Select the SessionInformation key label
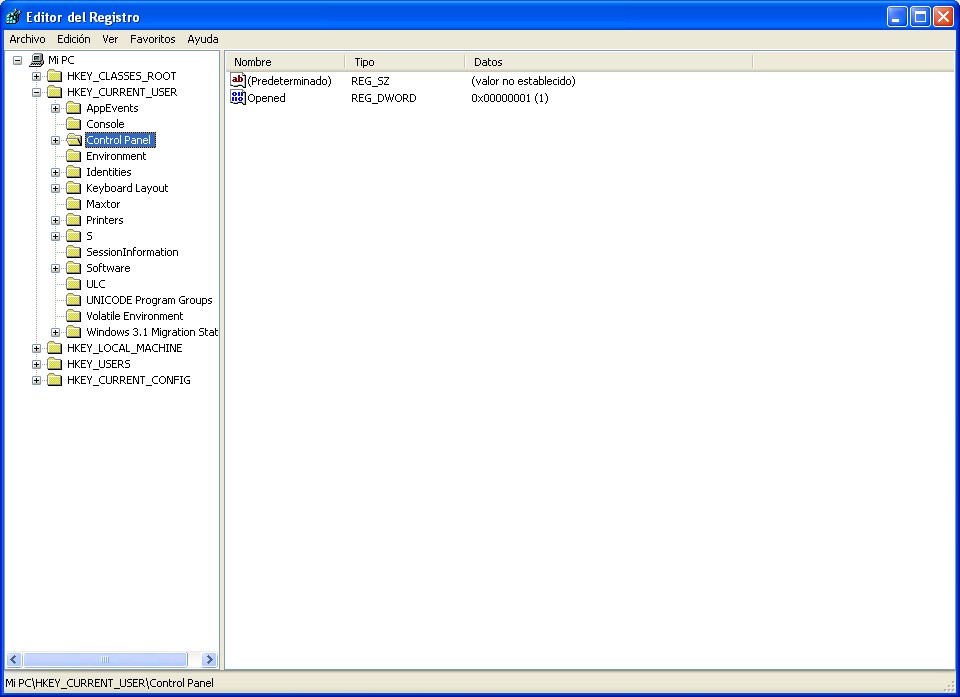Screen dimensions: 960x697 click(x=132, y=252)
